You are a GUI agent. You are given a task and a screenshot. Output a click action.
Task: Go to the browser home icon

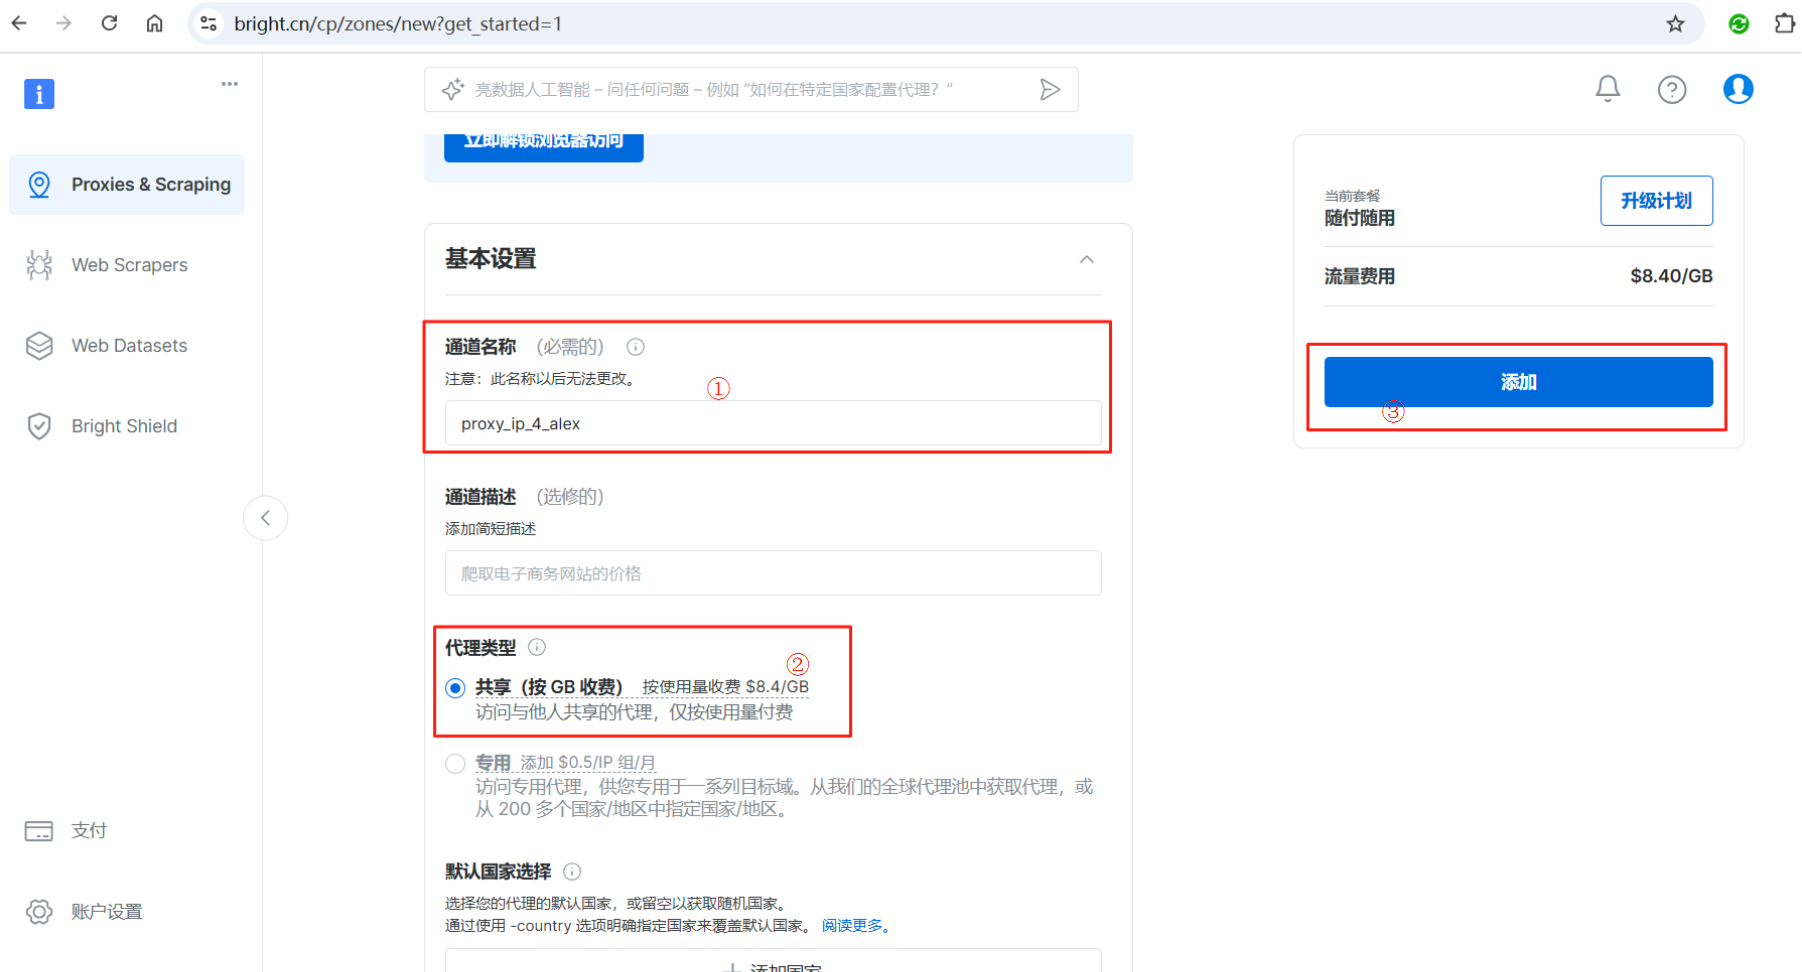click(x=154, y=23)
